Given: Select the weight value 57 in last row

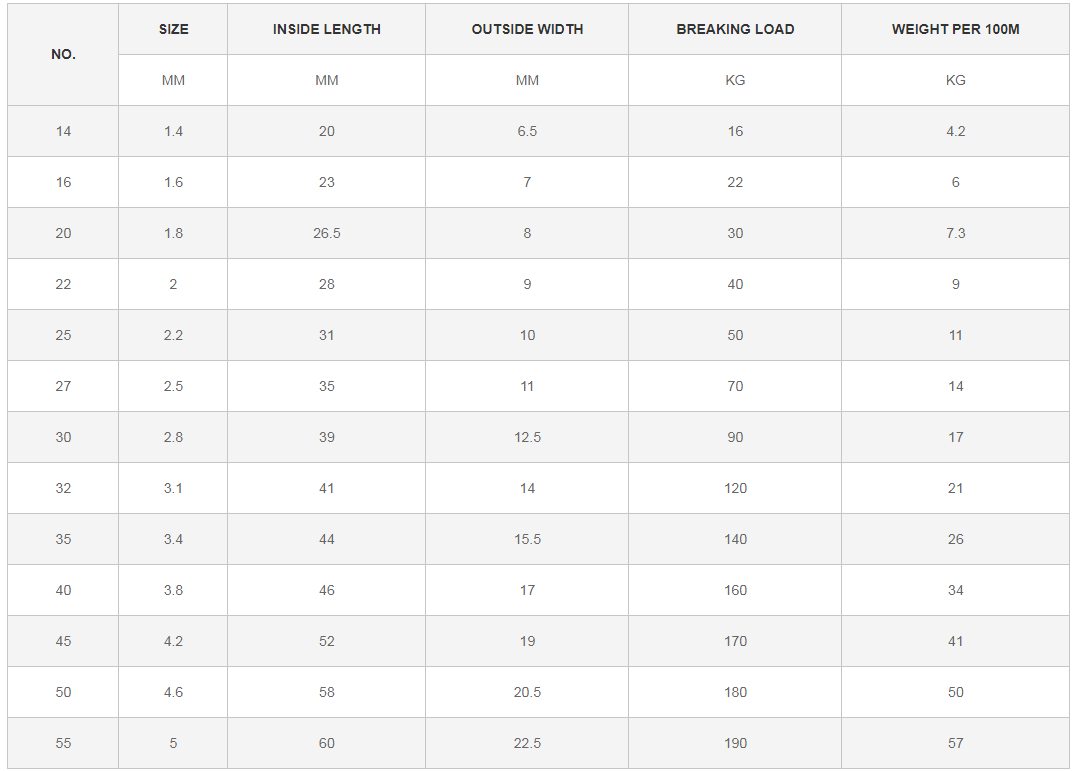Looking at the screenshot, I should pos(955,743).
